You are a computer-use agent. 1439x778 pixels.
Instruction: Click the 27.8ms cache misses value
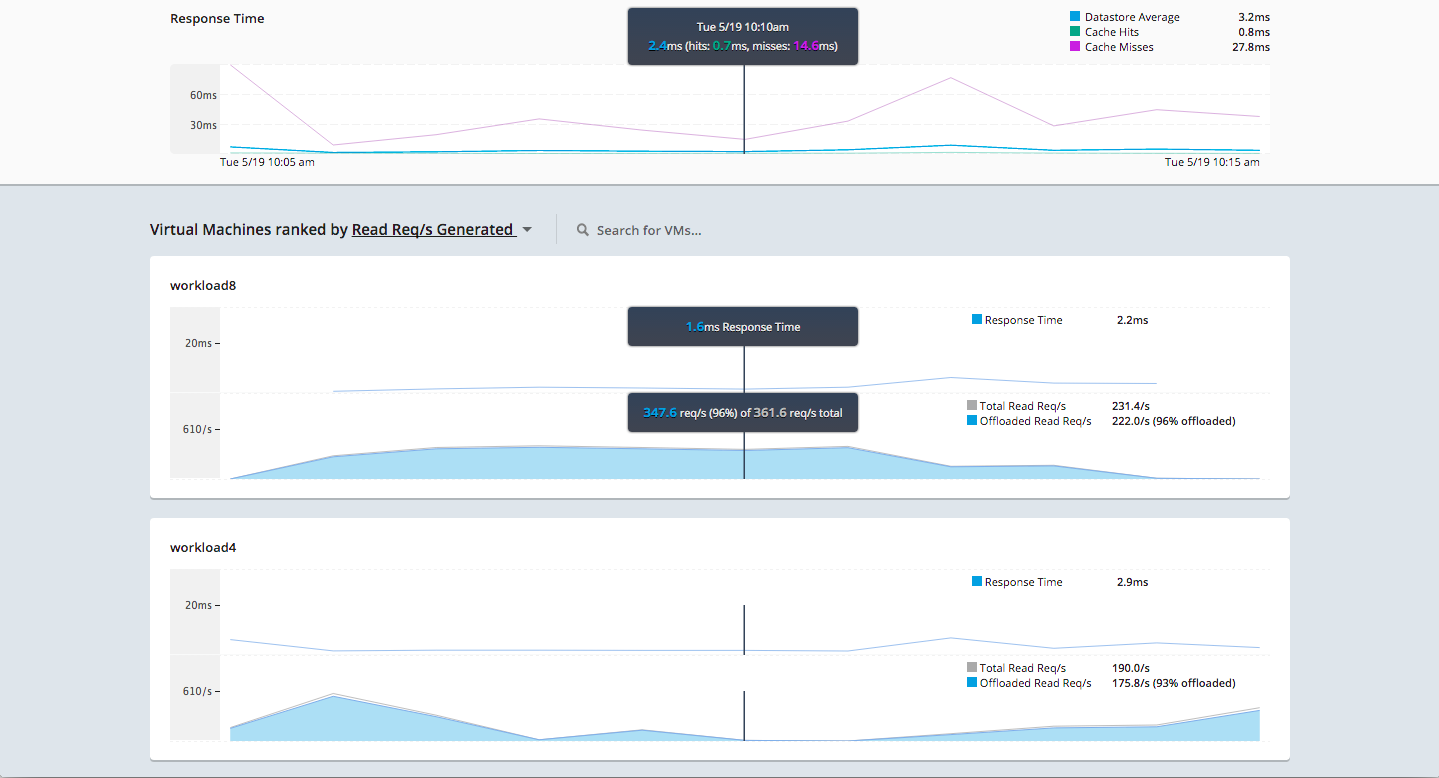1251,47
